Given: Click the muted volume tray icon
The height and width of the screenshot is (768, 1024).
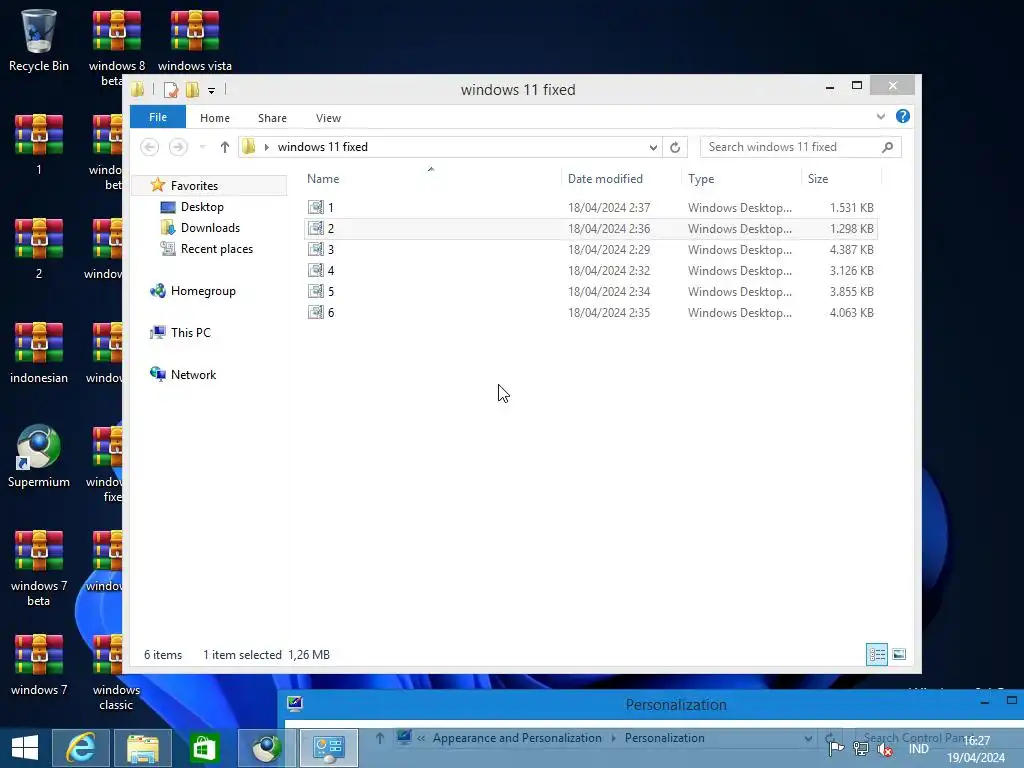Looking at the screenshot, I should 885,750.
